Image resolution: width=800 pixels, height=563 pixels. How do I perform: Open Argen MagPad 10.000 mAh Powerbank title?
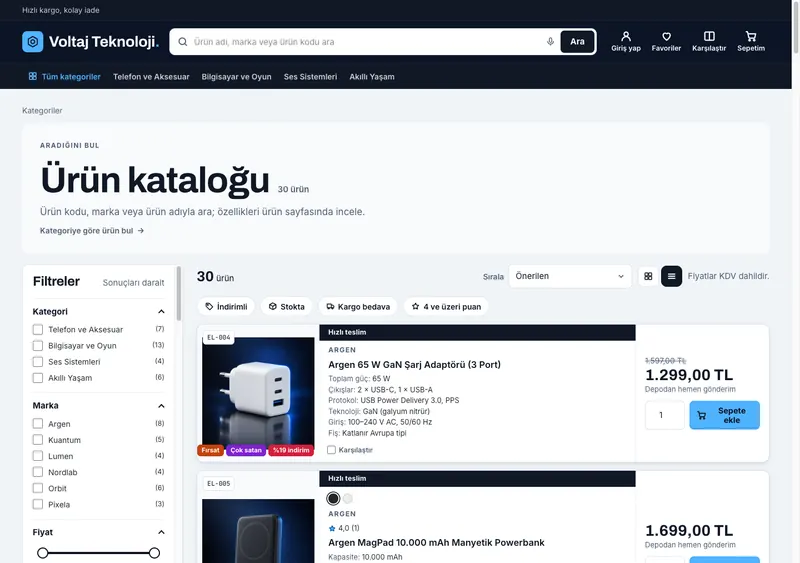(436, 543)
